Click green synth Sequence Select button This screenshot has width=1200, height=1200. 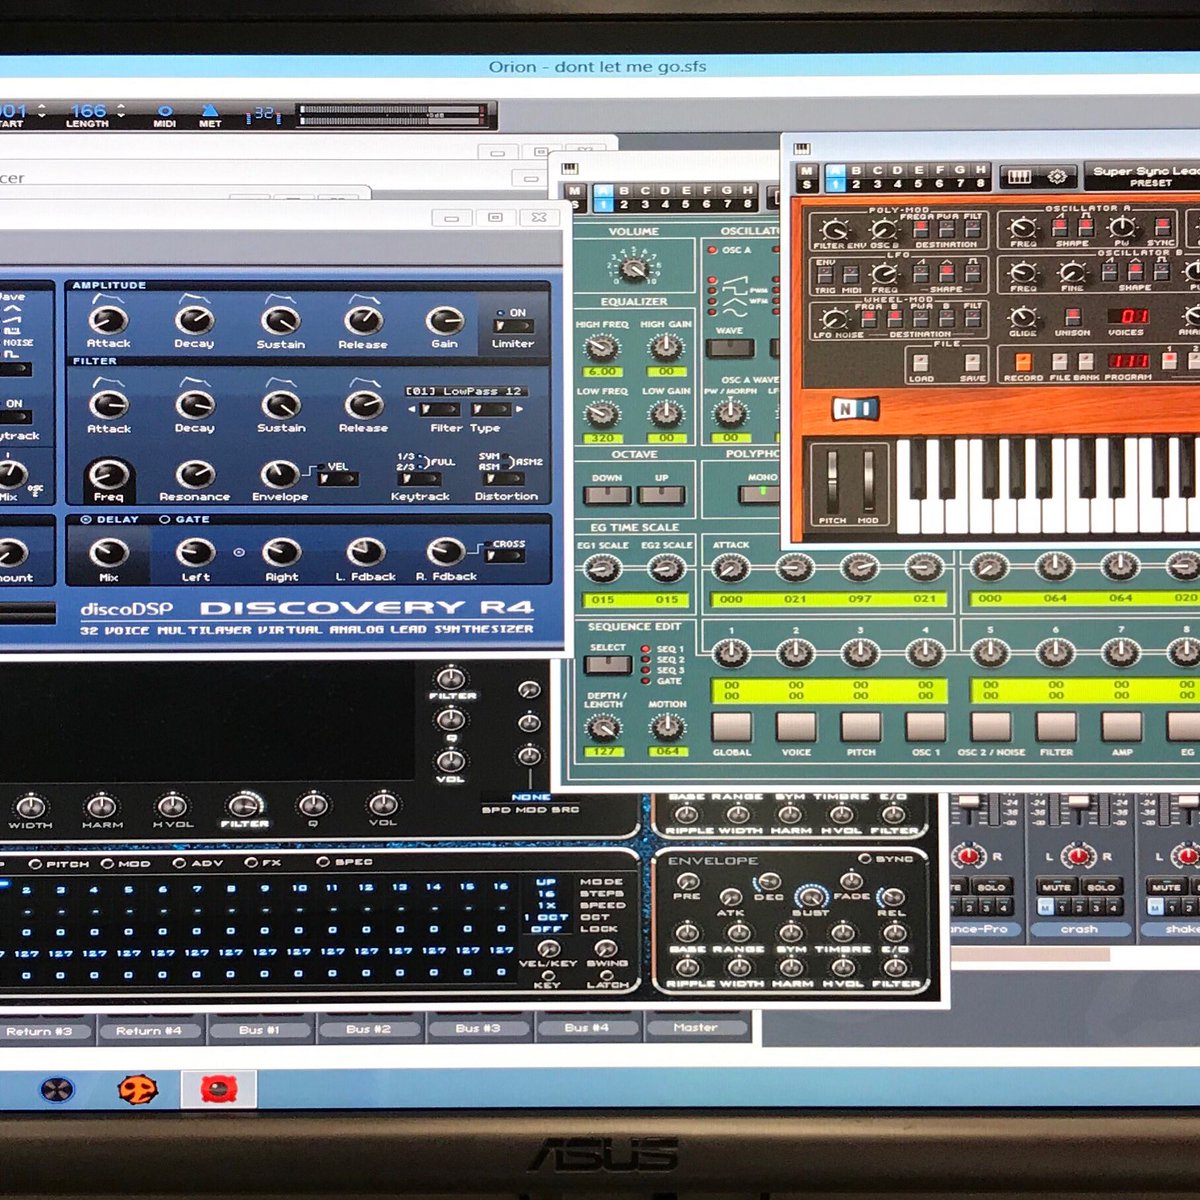(607, 665)
